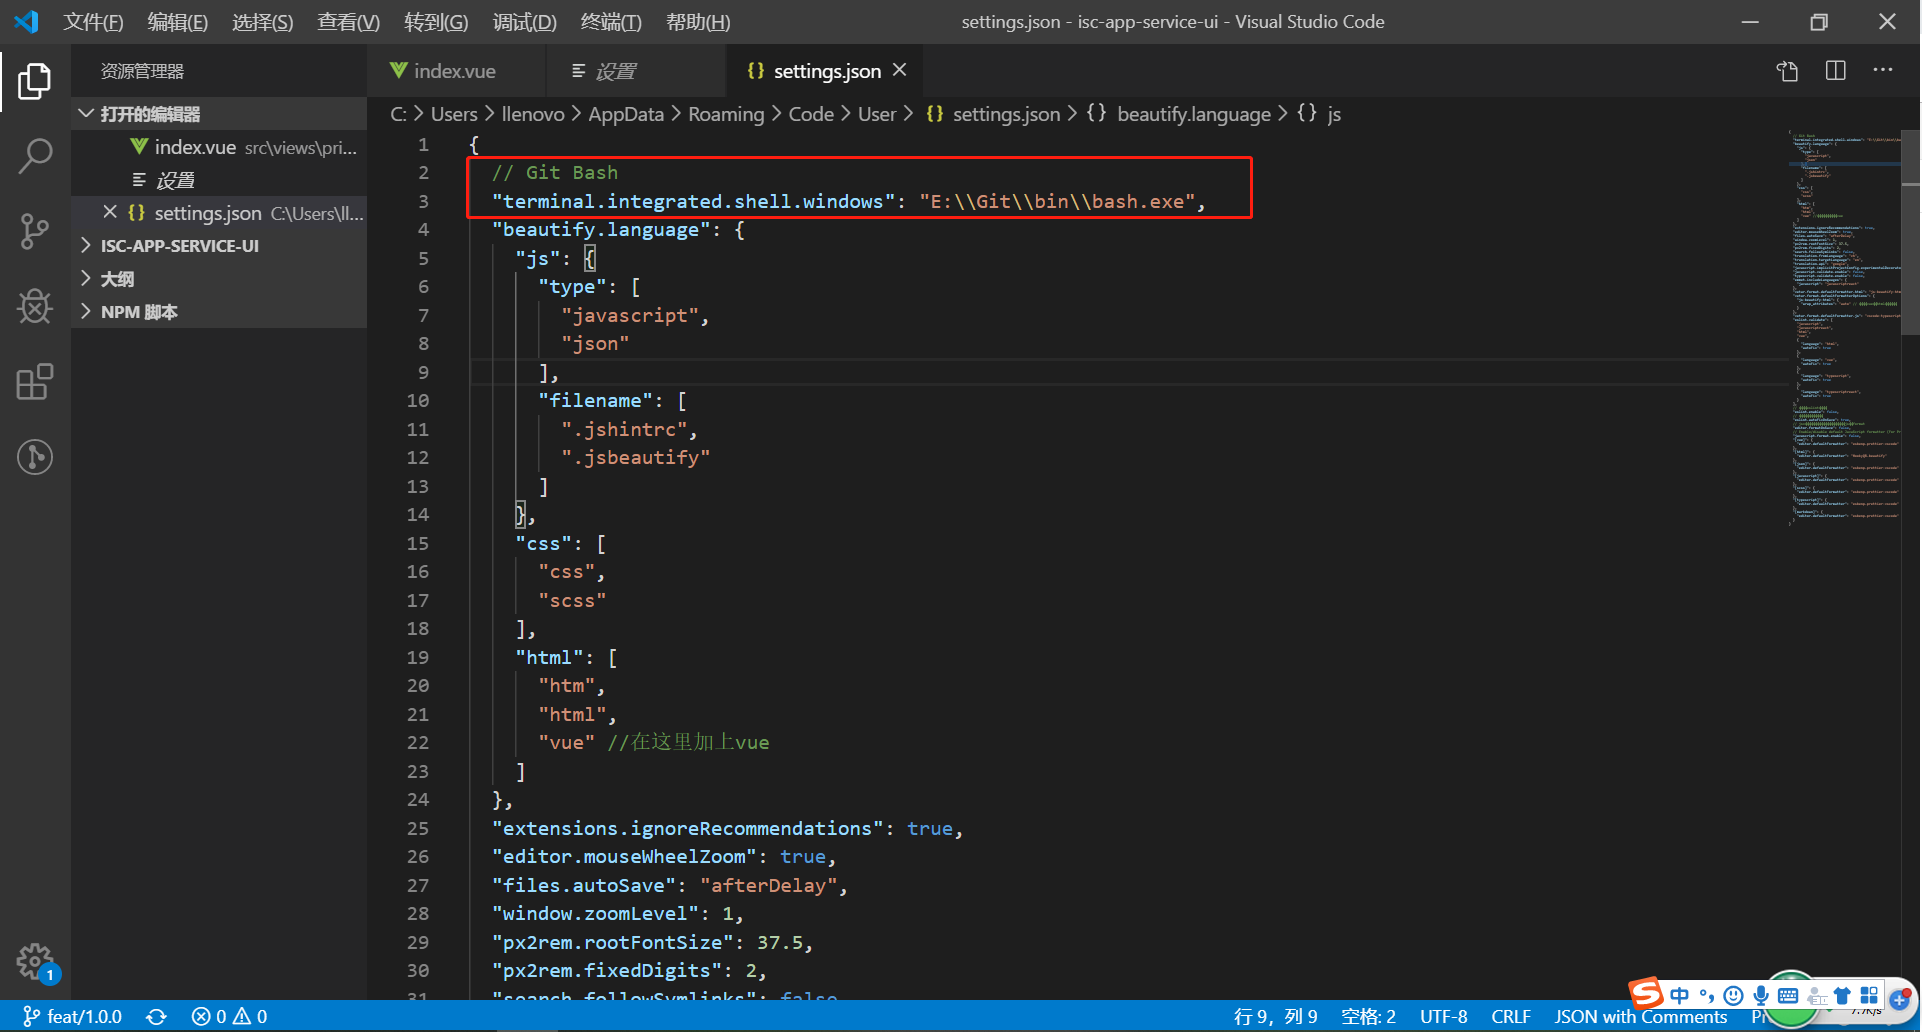Click JSON with Comments language selector
This screenshot has height=1032, width=1922.
tap(1640, 1016)
